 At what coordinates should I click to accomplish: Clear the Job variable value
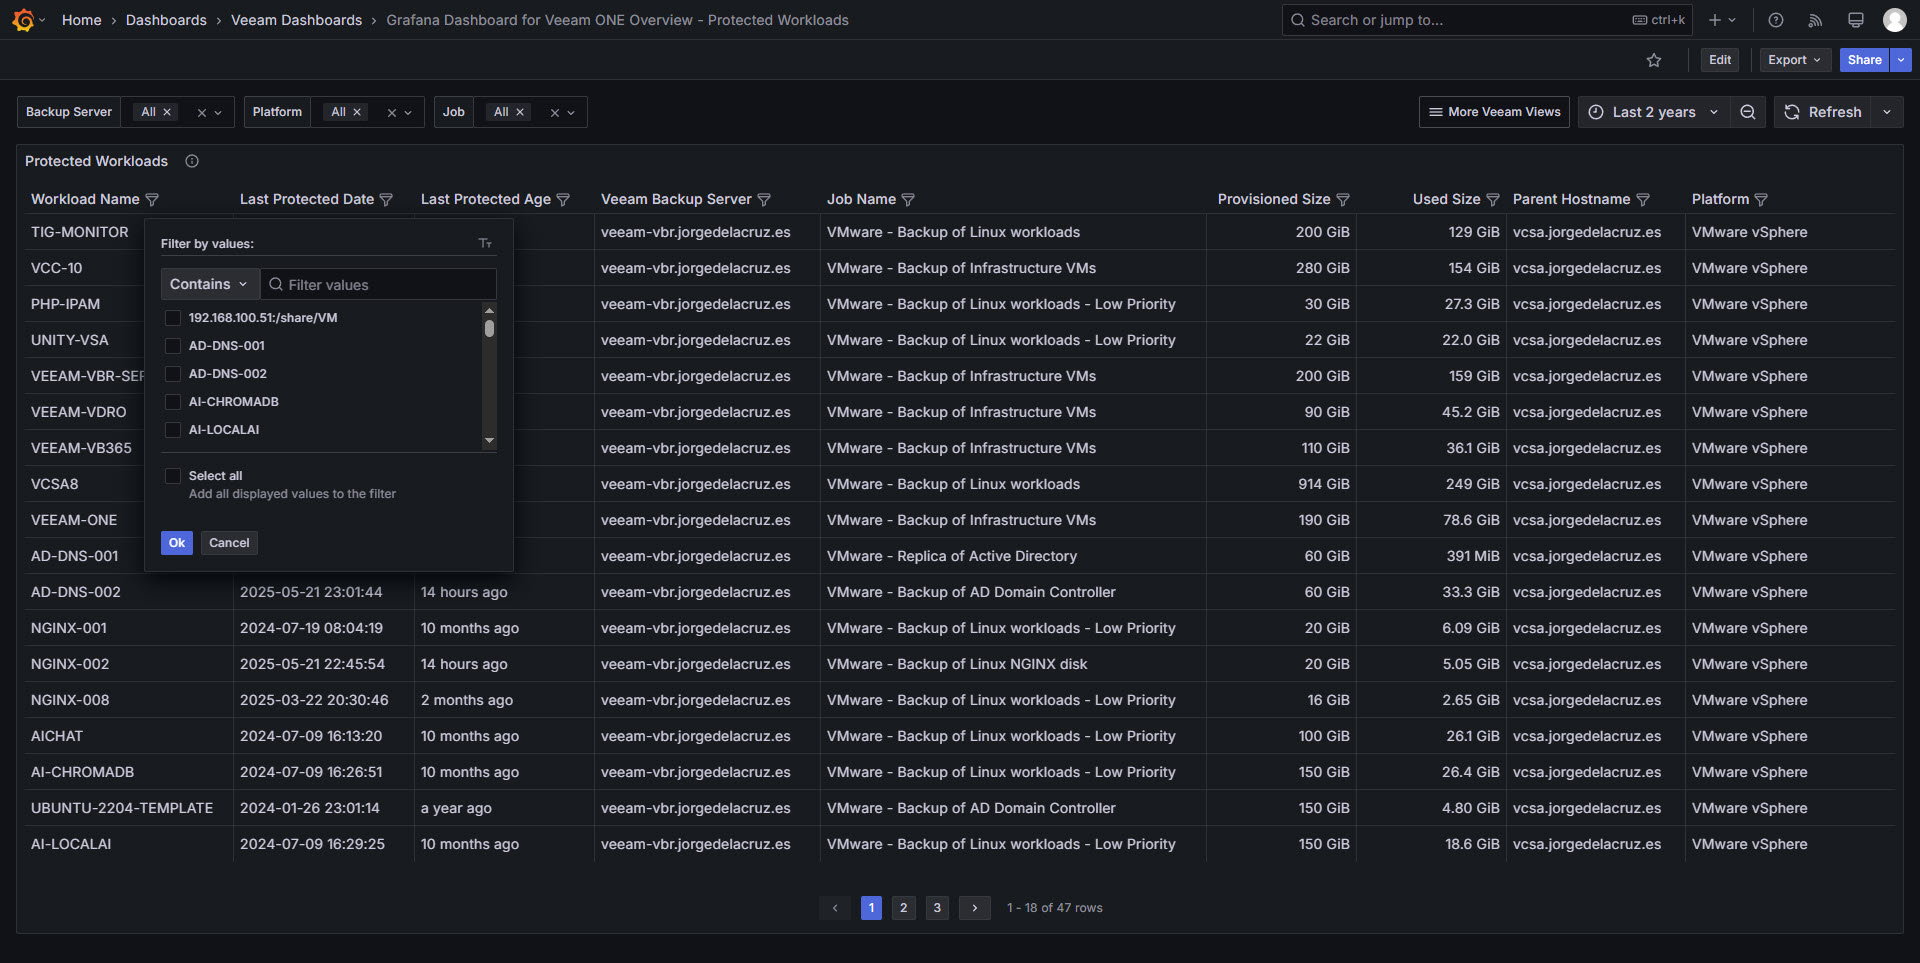click(555, 113)
